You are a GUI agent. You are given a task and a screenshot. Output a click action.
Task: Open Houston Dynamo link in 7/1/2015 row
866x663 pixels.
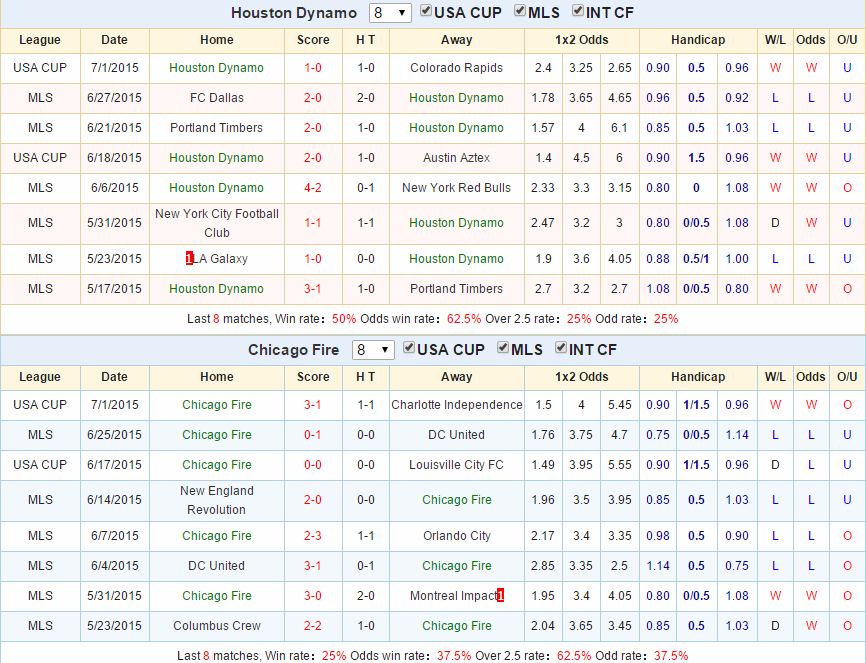(x=216, y=68)
